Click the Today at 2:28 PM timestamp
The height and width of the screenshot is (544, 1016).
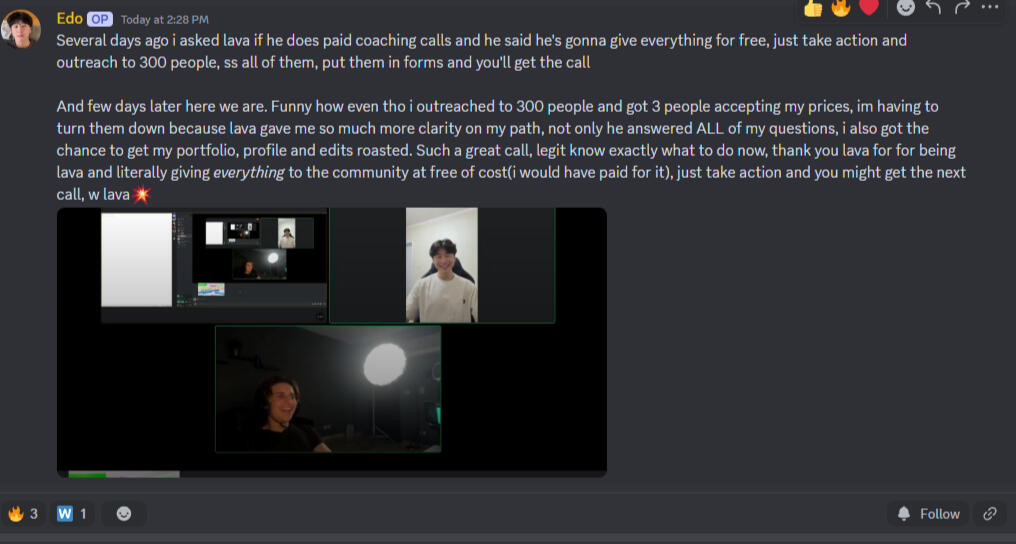pos(165,20)
